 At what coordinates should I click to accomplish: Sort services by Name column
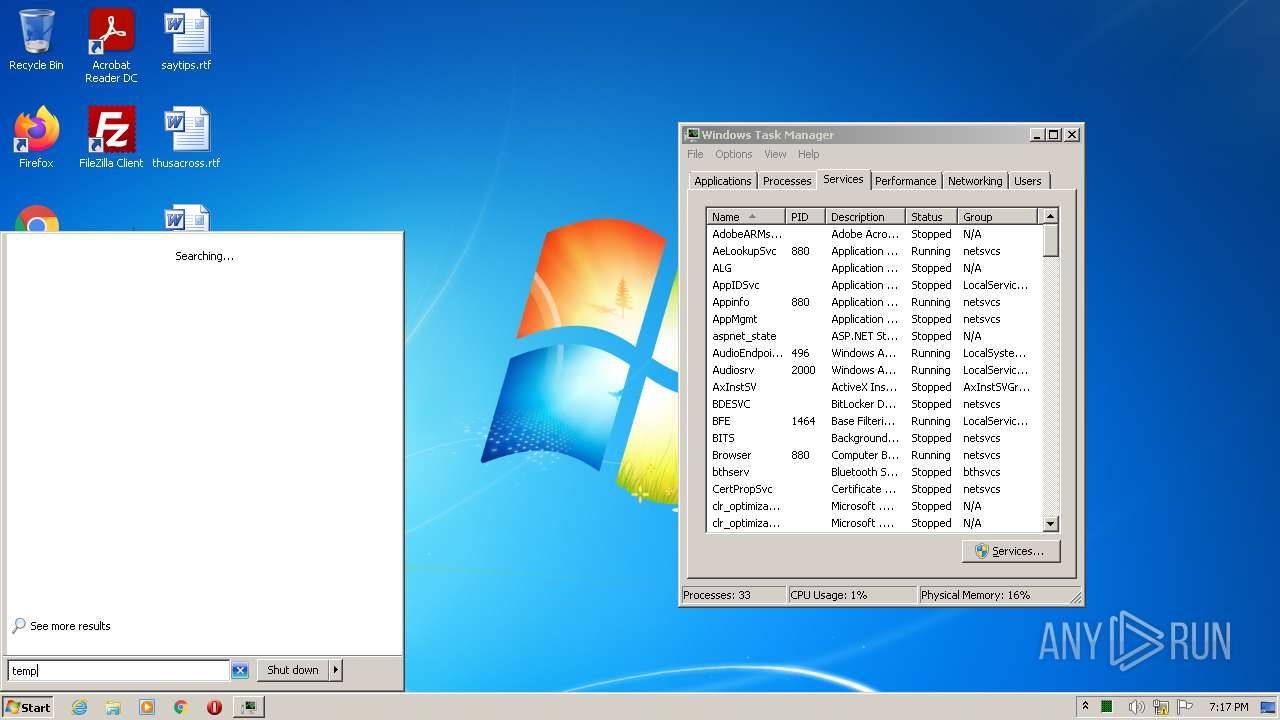(746, 216)
